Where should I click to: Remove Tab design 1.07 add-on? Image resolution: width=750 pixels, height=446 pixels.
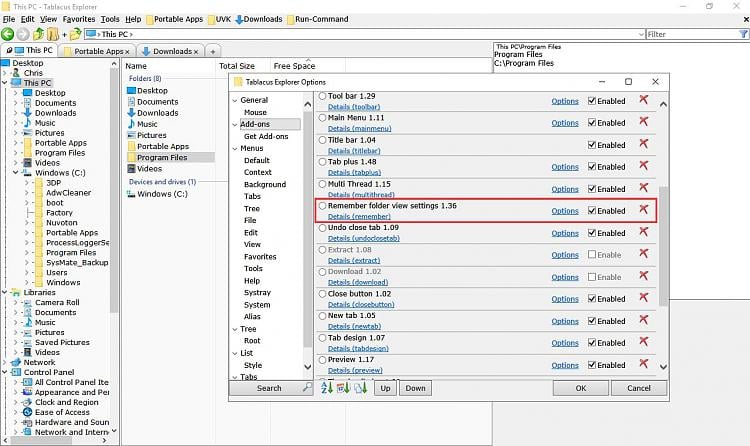click(x=644, y=342)
